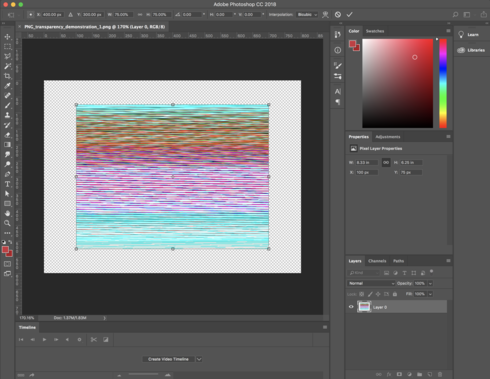Commit the transform with the checkmark

349,15
